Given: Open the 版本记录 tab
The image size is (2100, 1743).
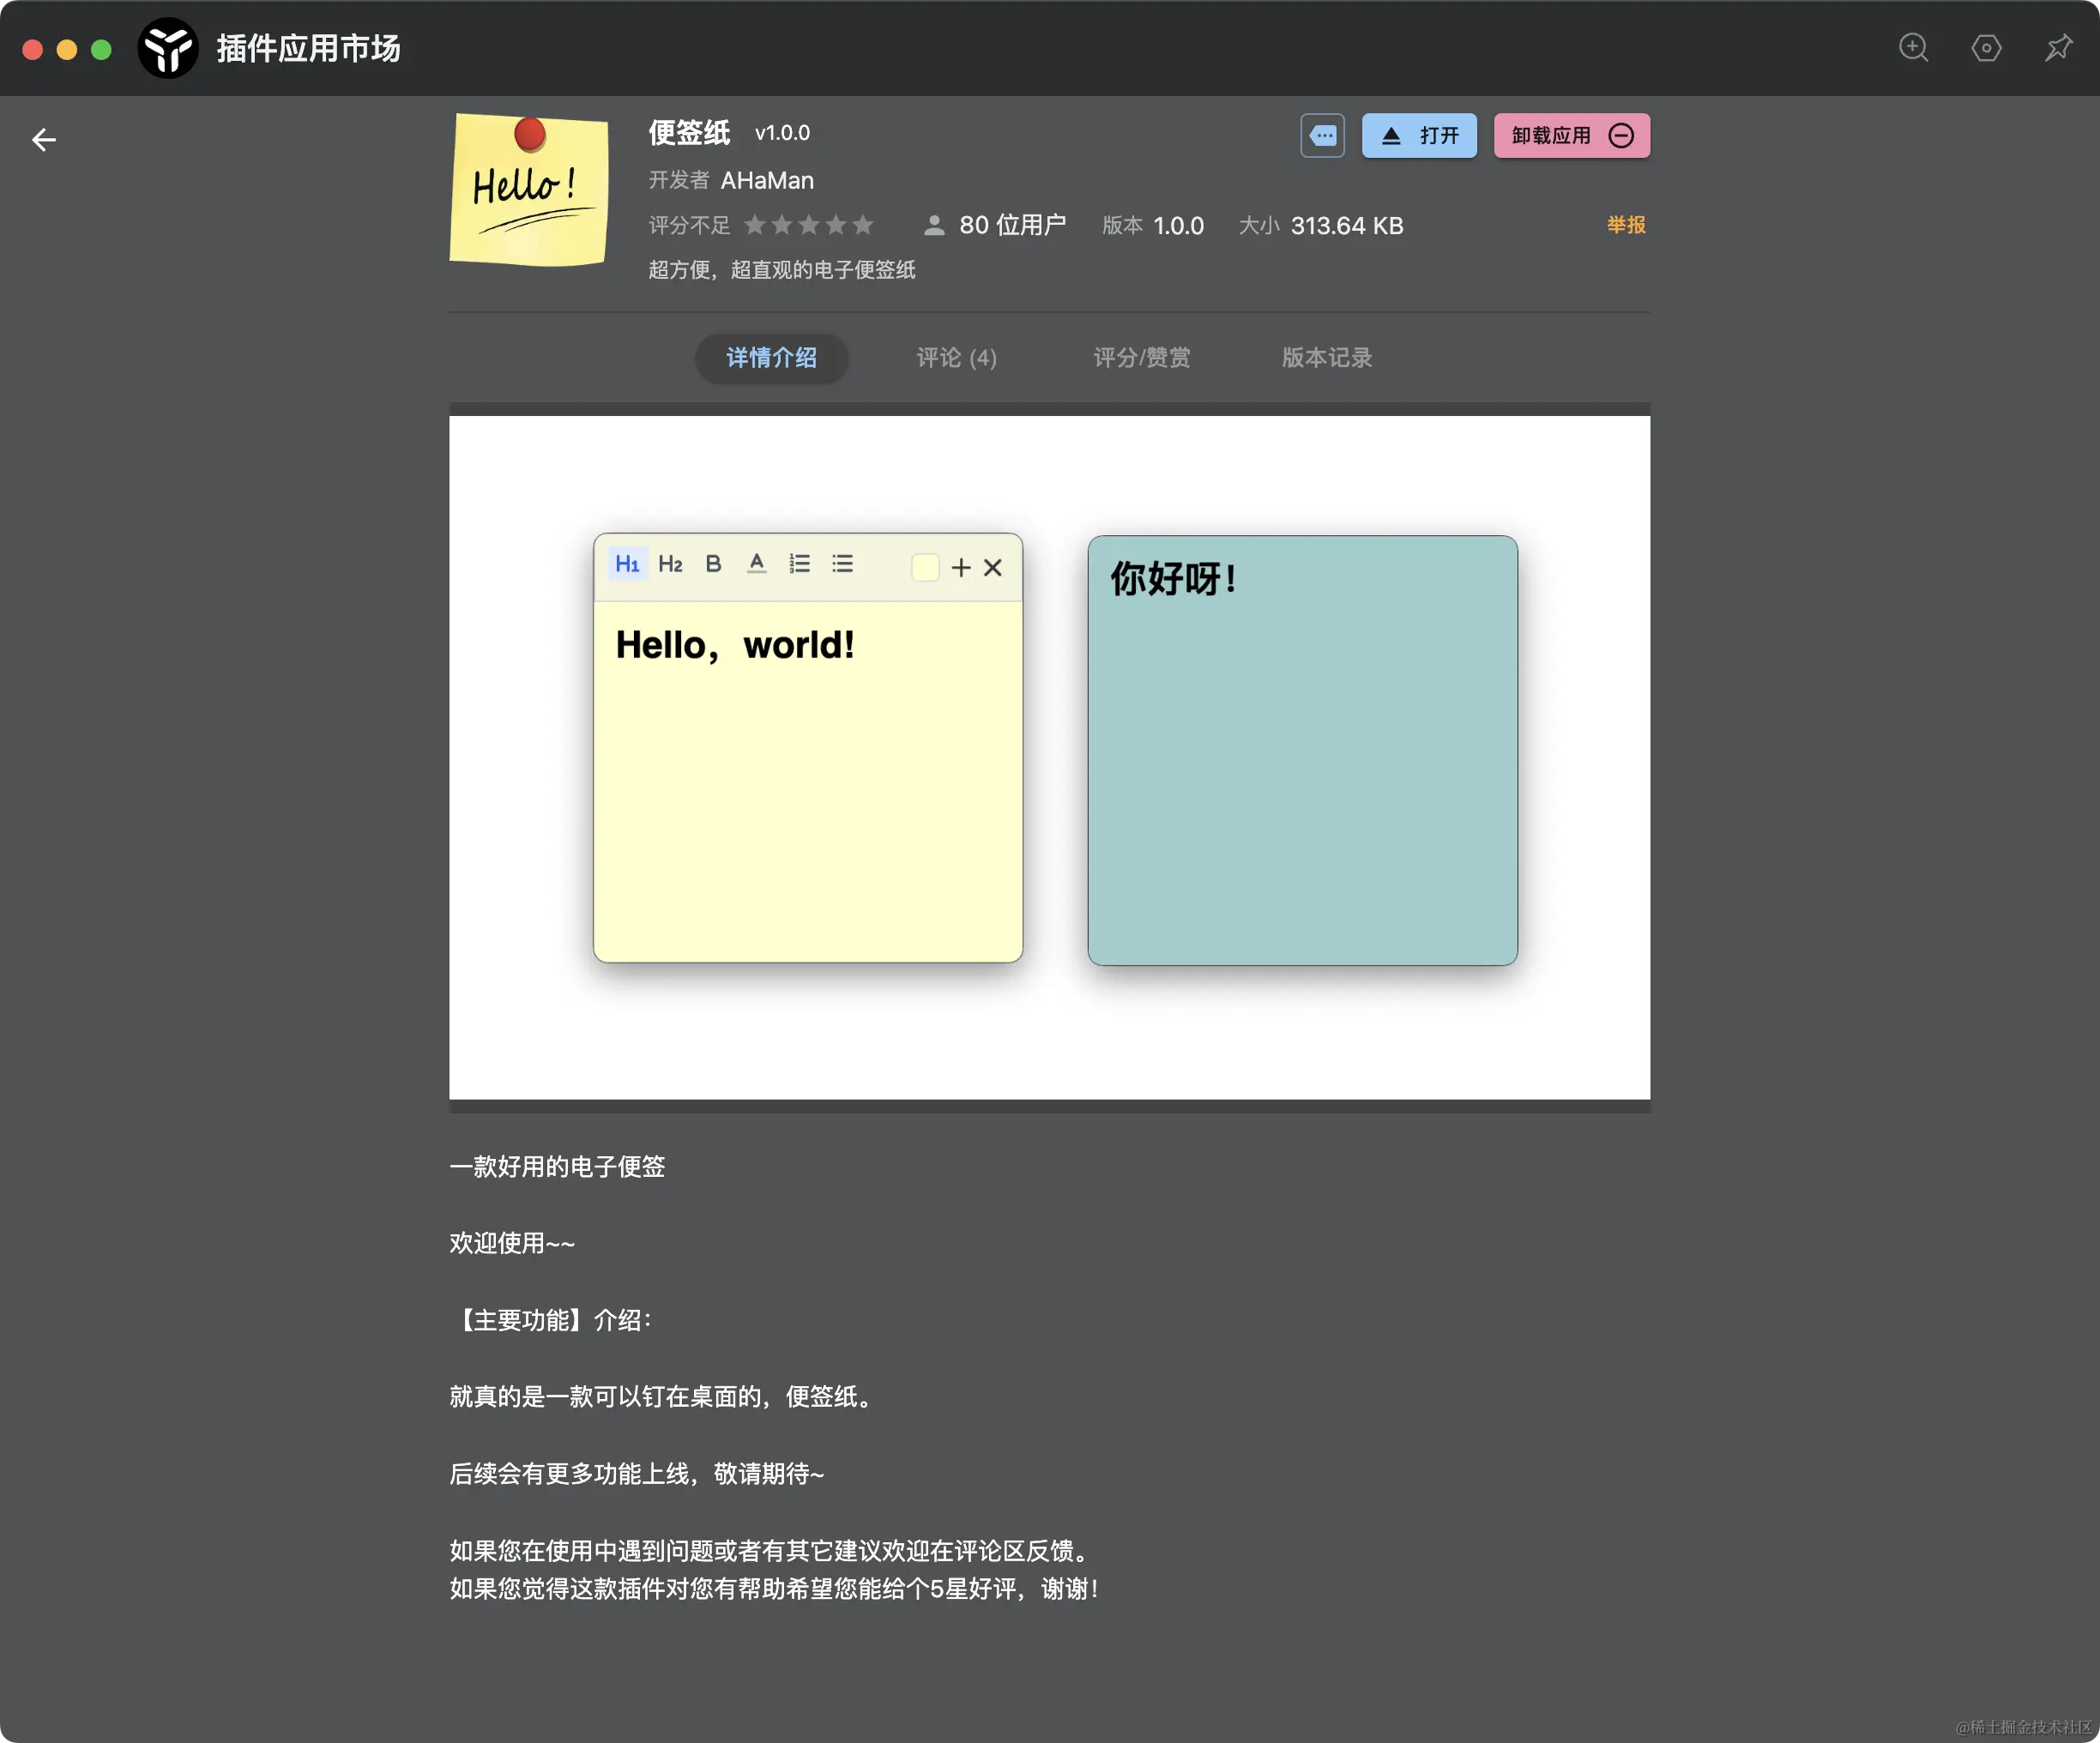Looking at the screenshot, I should coord(1326,357).
